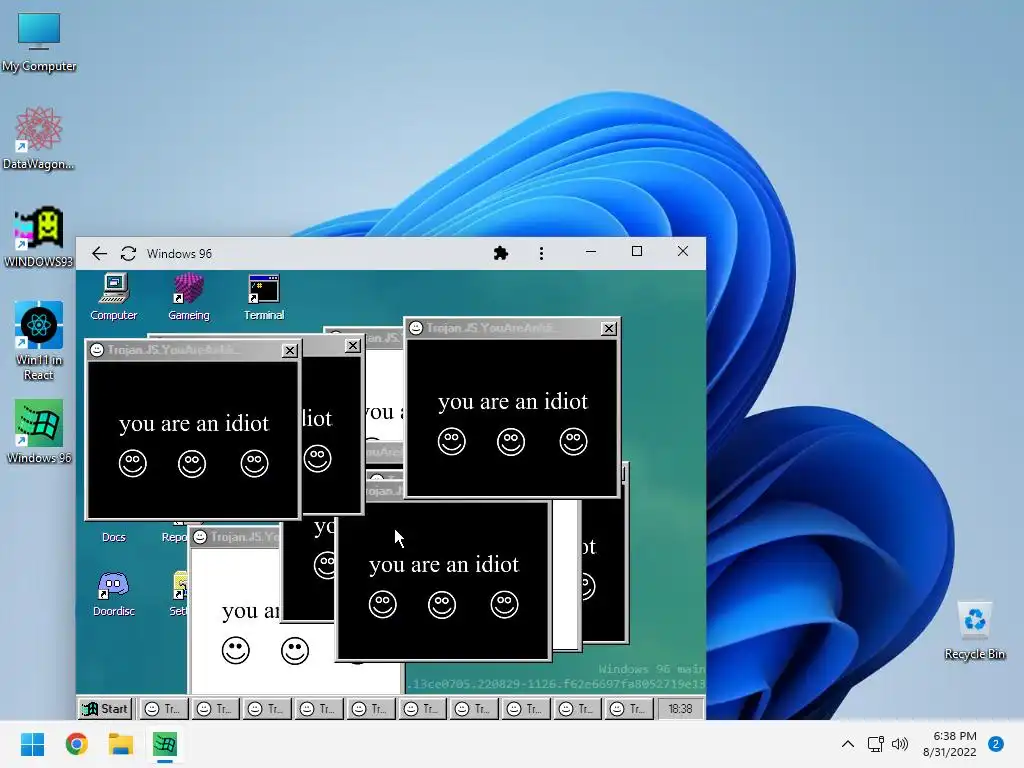This screenshot has width=1024, height=768.
Task: Open File Explorer from the taskbar
Action: point(121,744)
